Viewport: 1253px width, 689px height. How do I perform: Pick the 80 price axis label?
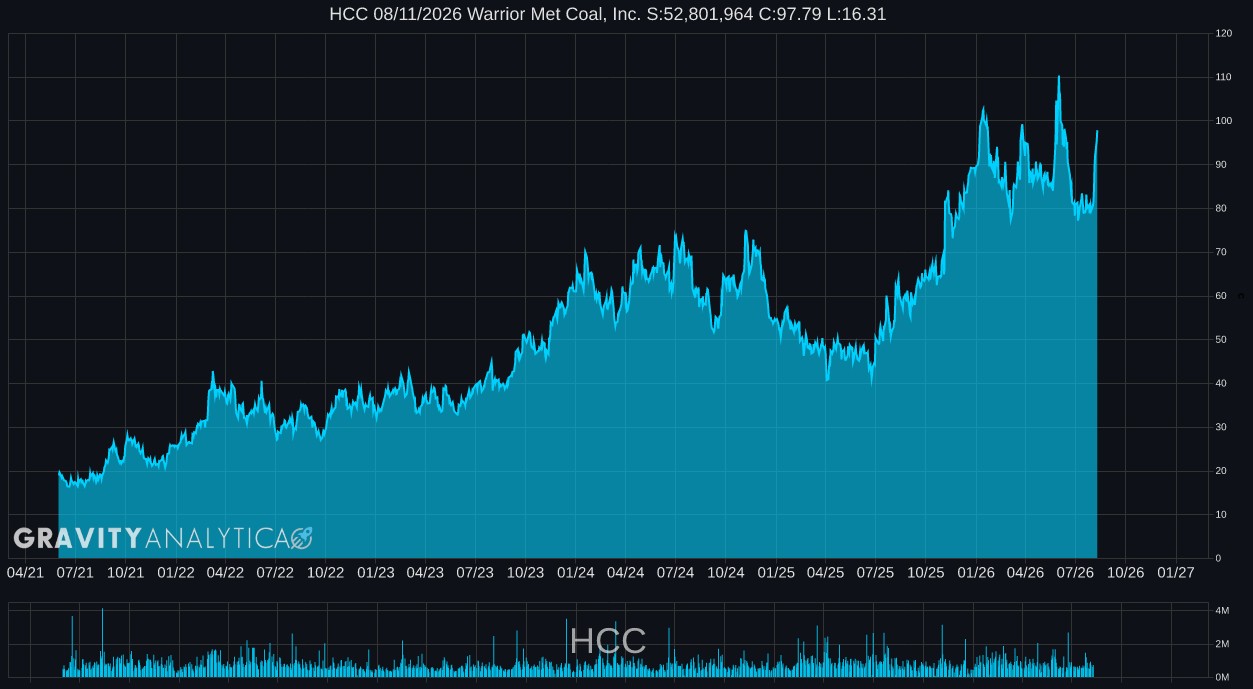tap(1221, 208)
